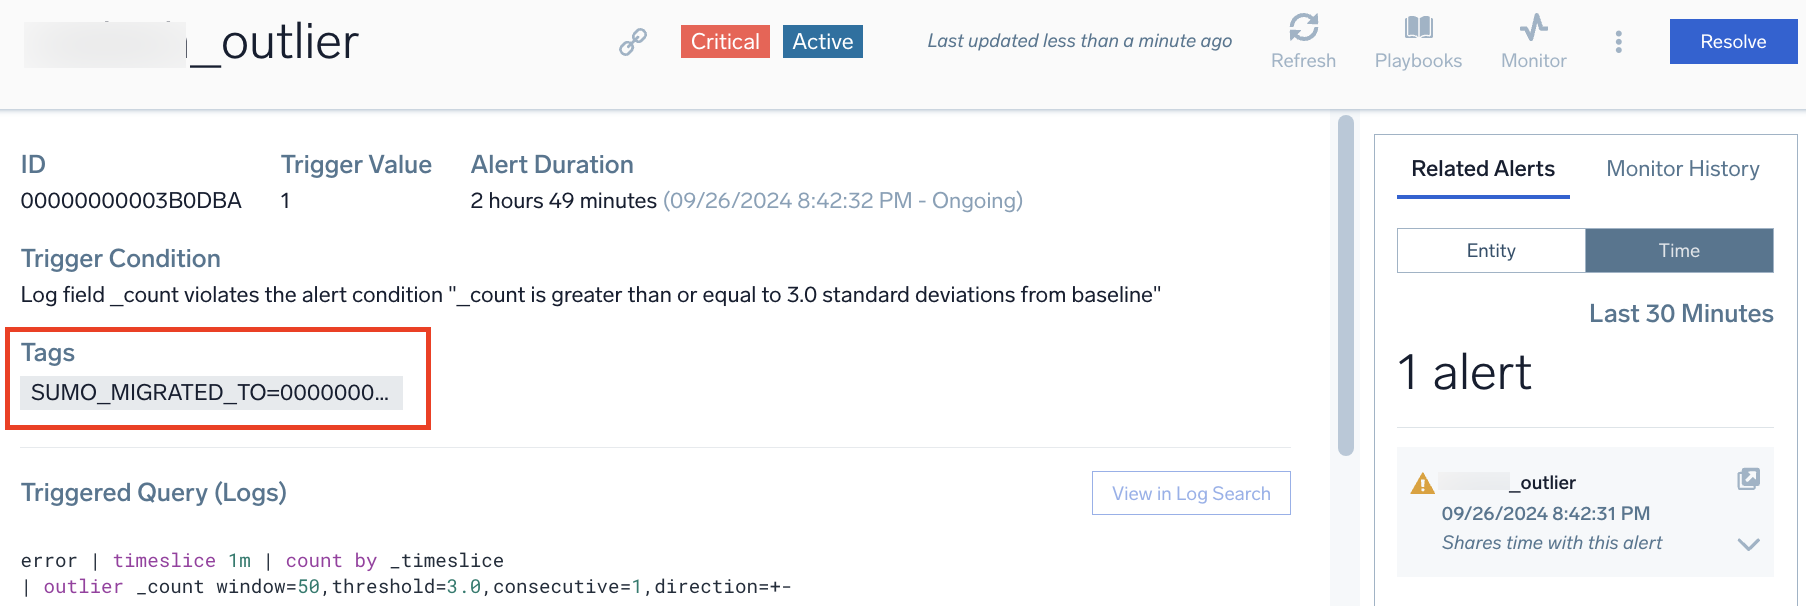Switch related alerts grouping to Entity
This screenshot has width=1806, height=606.
click(x=1490, y=250)
